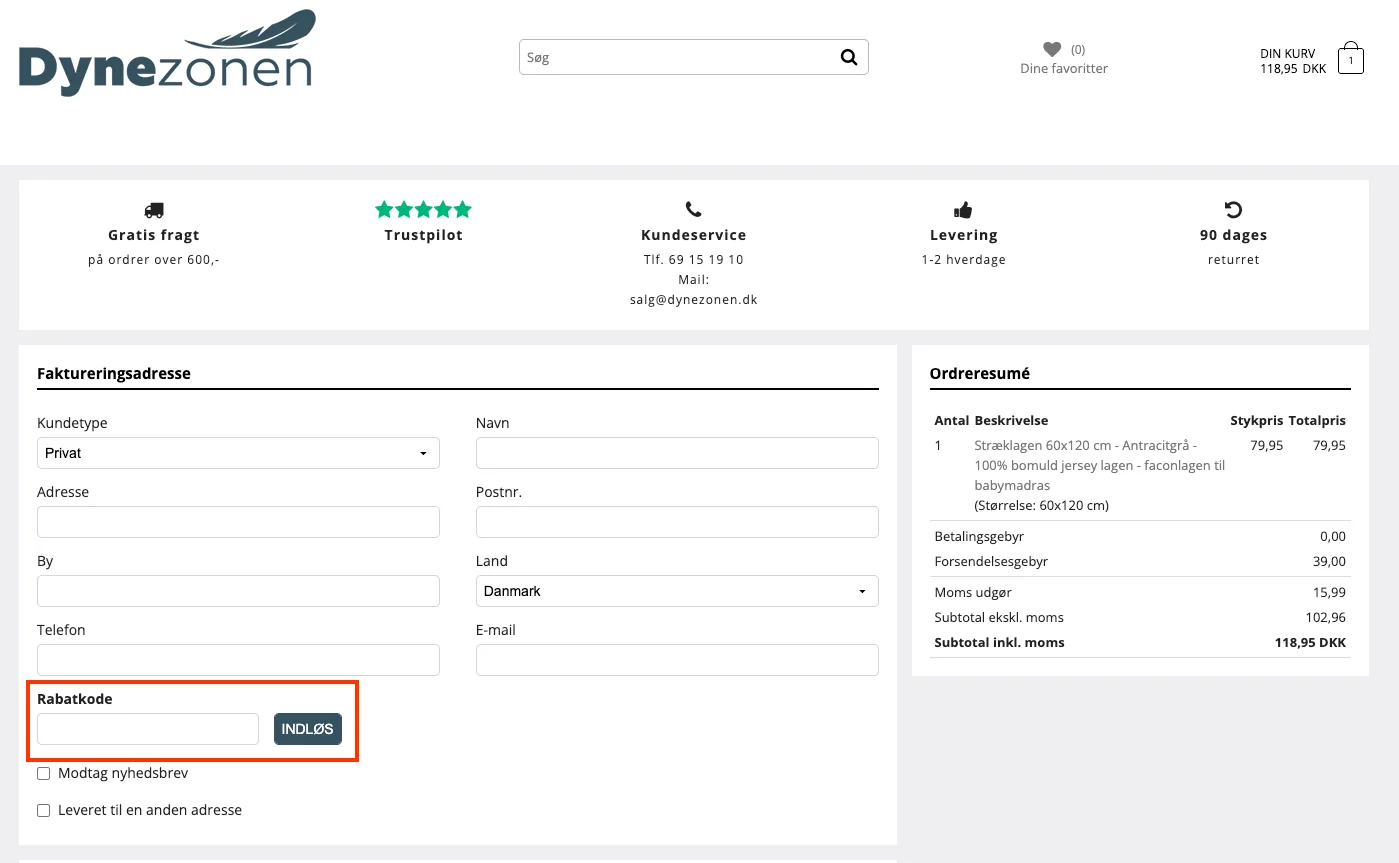Open the Kundetype dropdown
The width and height of the screenshot is (1399, 863).
(238, 453)
